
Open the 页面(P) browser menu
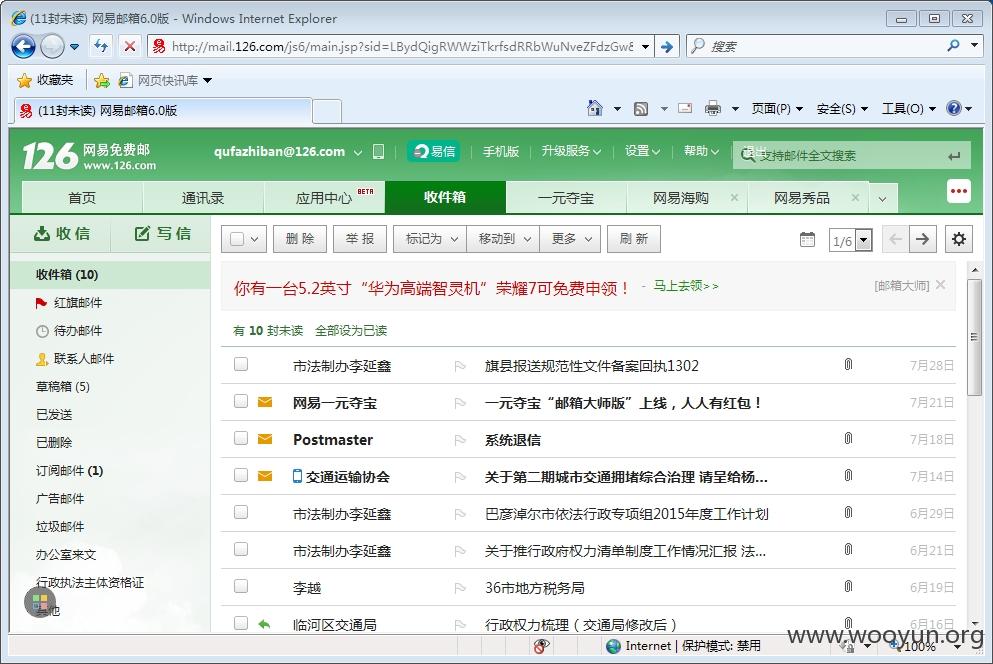776,109
